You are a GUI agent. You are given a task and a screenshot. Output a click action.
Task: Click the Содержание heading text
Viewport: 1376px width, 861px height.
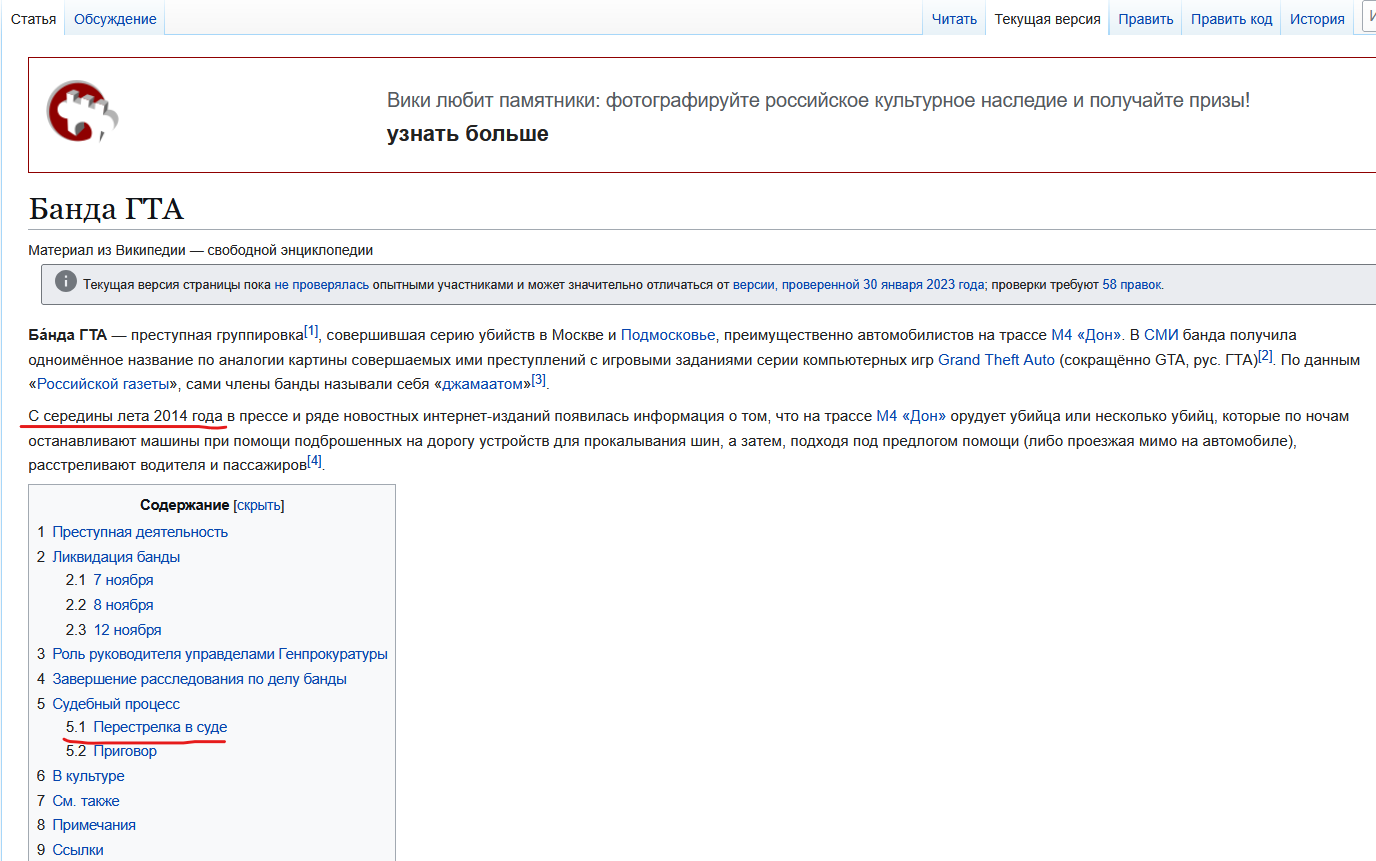click(x=184, y=506)
